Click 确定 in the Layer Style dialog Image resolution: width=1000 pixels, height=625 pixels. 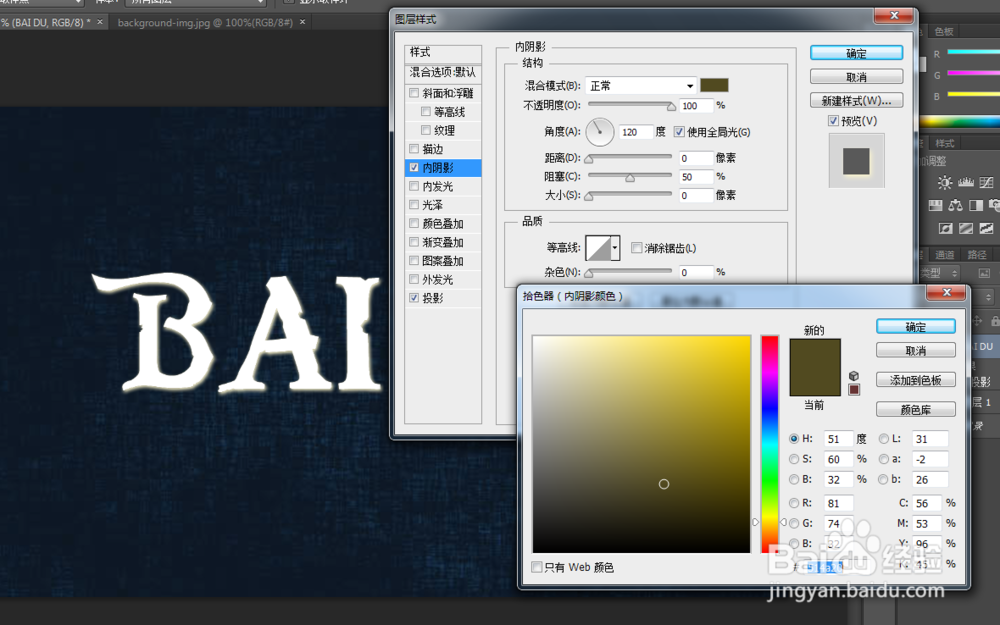857,53
